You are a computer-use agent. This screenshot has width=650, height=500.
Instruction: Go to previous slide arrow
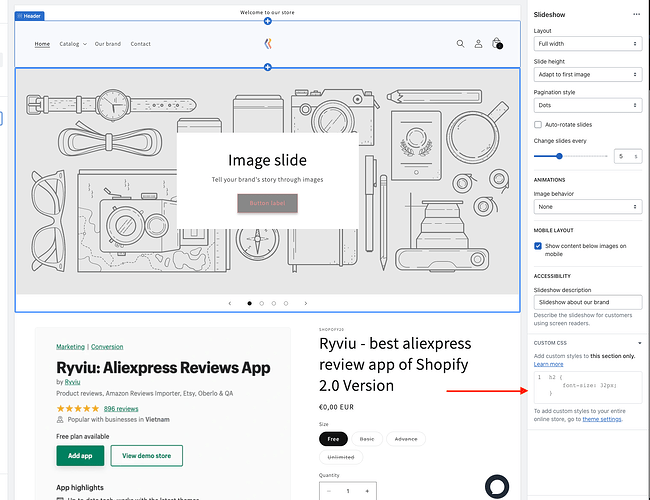tap(230, 303)
